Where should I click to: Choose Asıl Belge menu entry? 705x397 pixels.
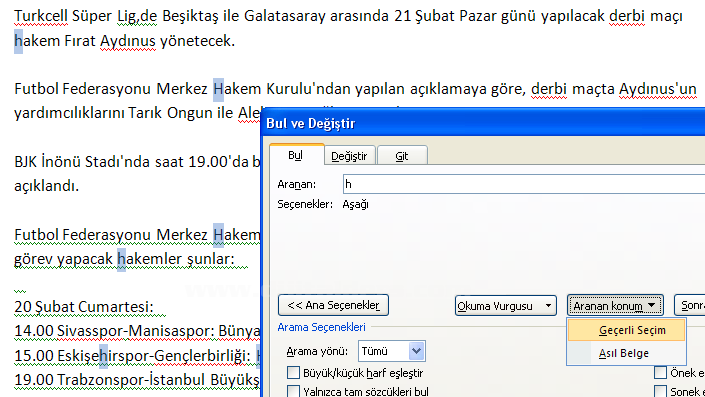[x=627, y=353]
